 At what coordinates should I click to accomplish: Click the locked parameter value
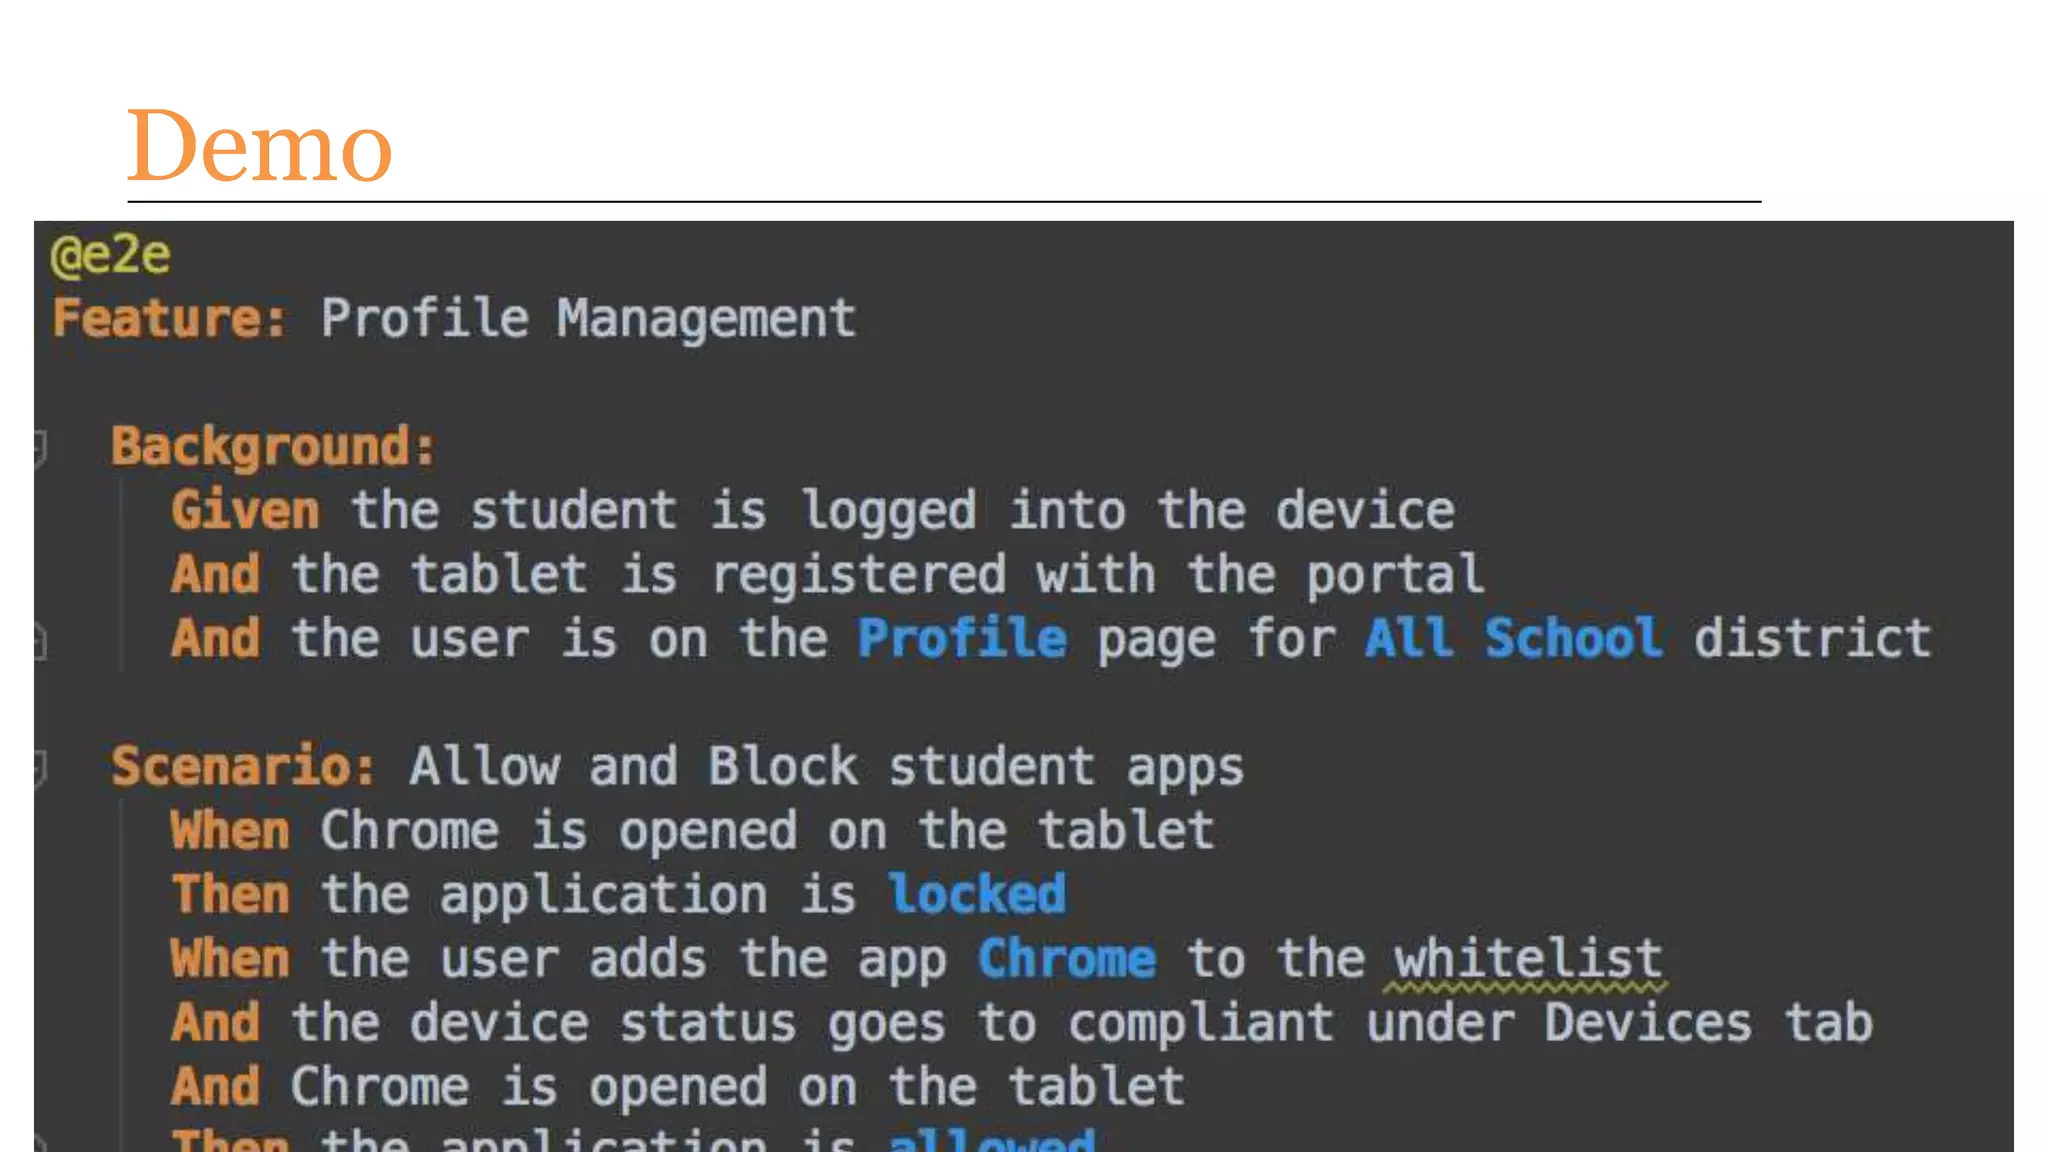(977, 894)
